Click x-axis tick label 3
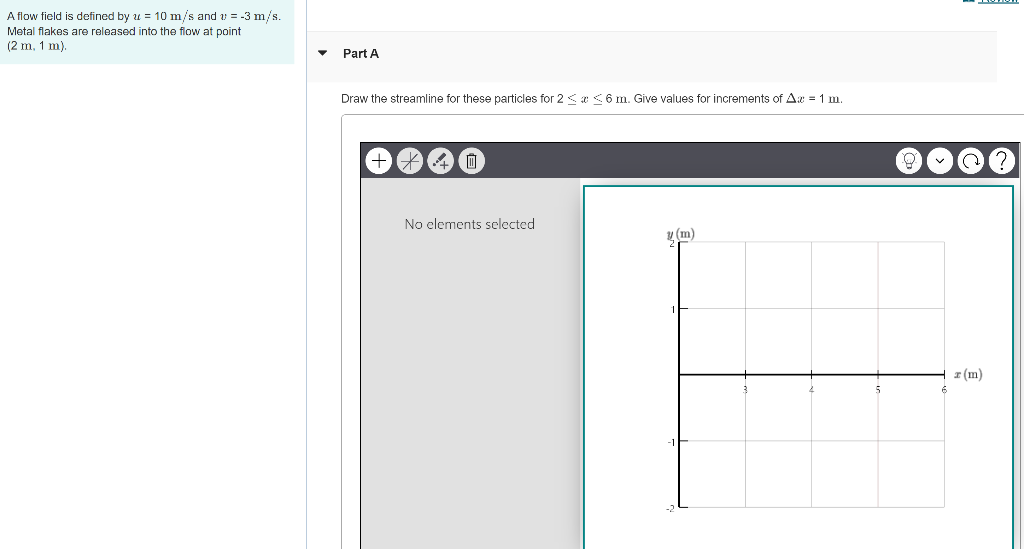 [745, 390]
